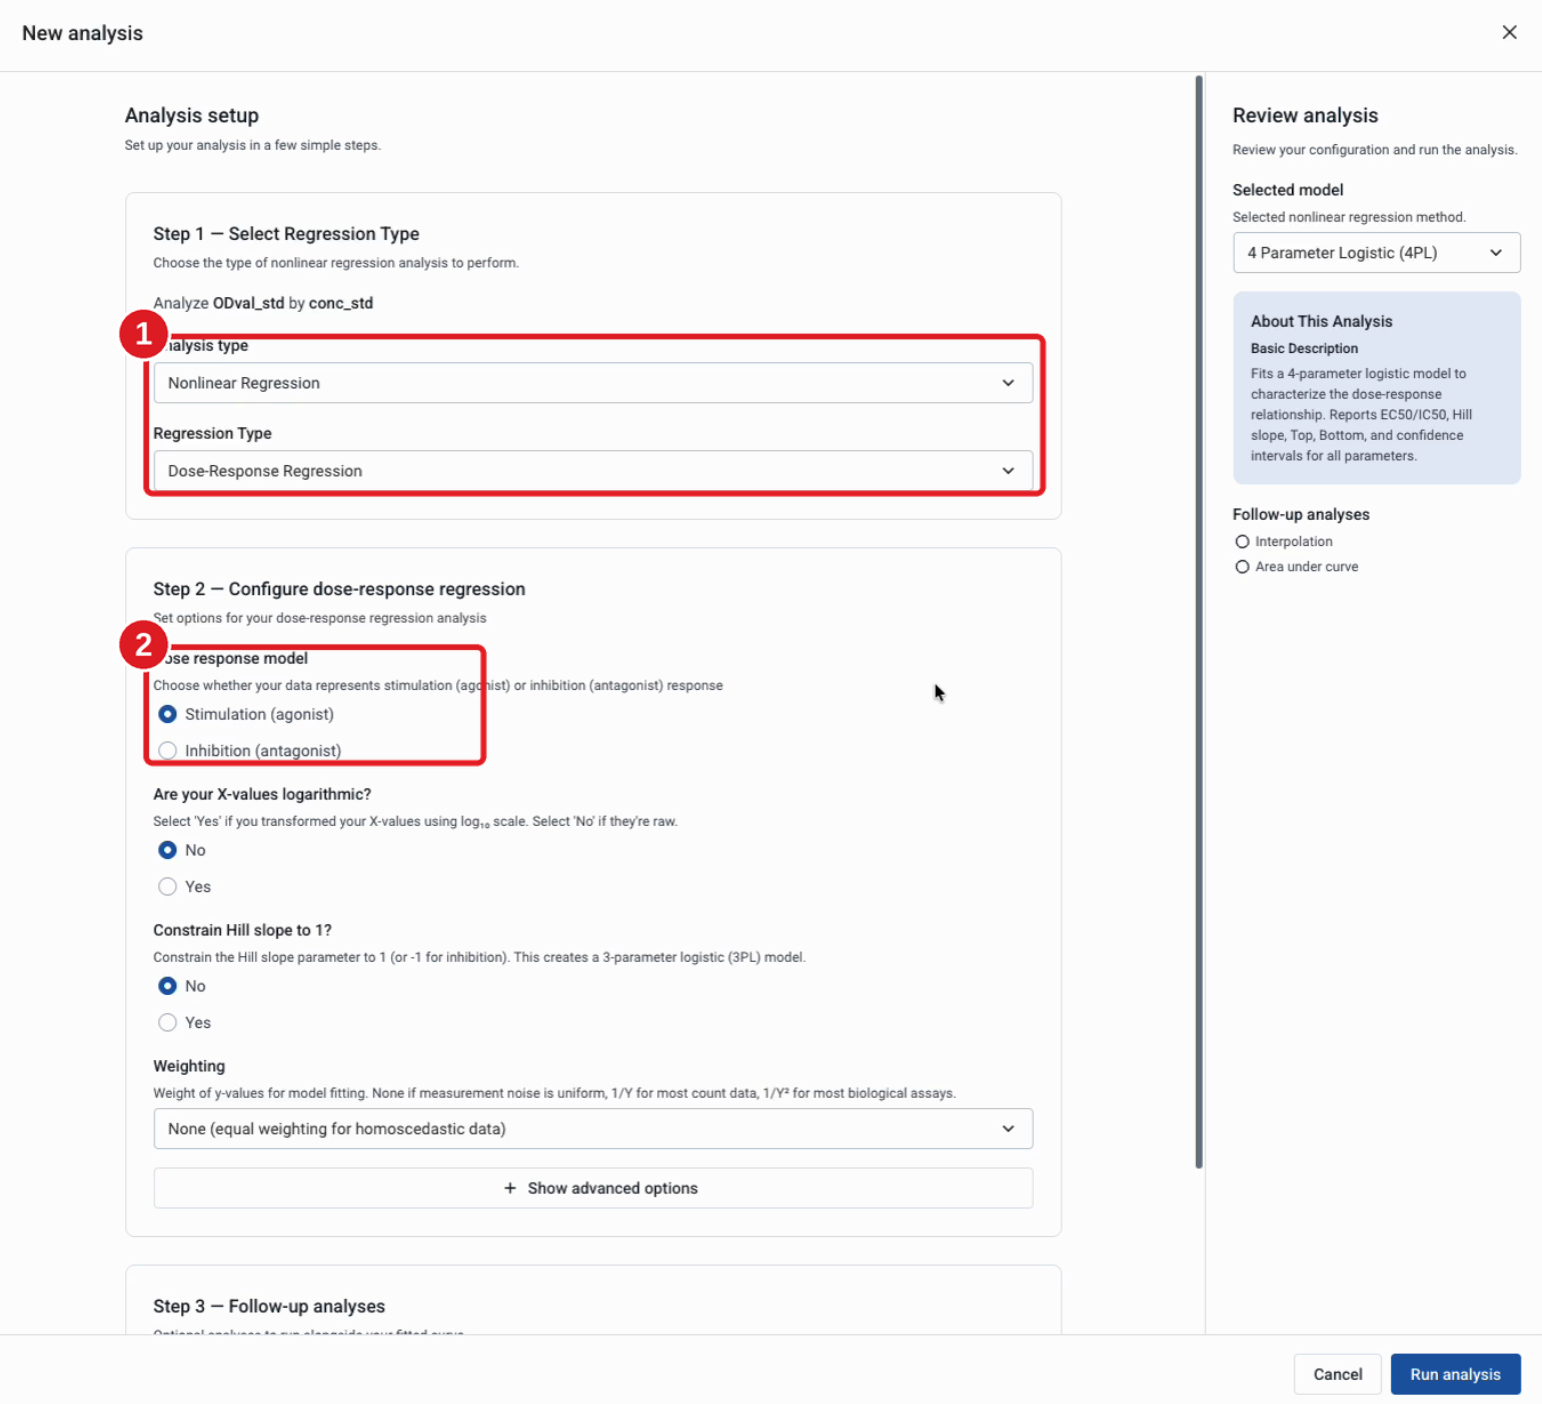This screenshot has width=1542, height=1404.
Task: Choose Yes for logarithmic X-values
Action: (167, 886)
